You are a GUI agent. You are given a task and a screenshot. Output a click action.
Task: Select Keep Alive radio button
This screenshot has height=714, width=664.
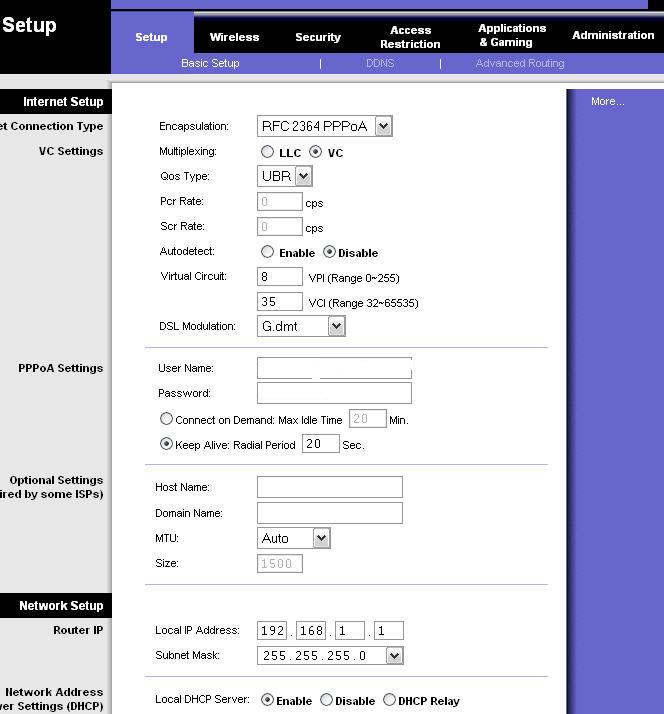(166, 444)
